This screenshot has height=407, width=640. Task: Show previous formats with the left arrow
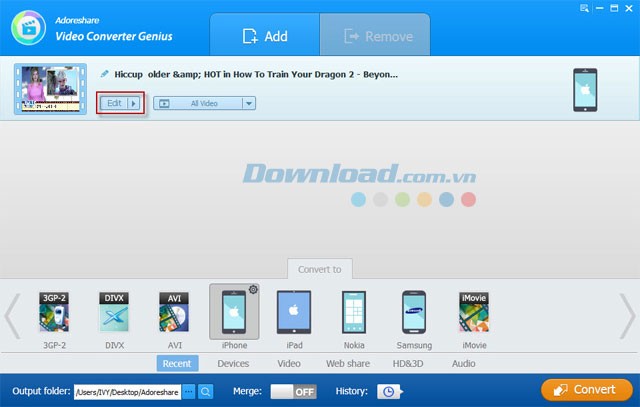click(12, 316)
